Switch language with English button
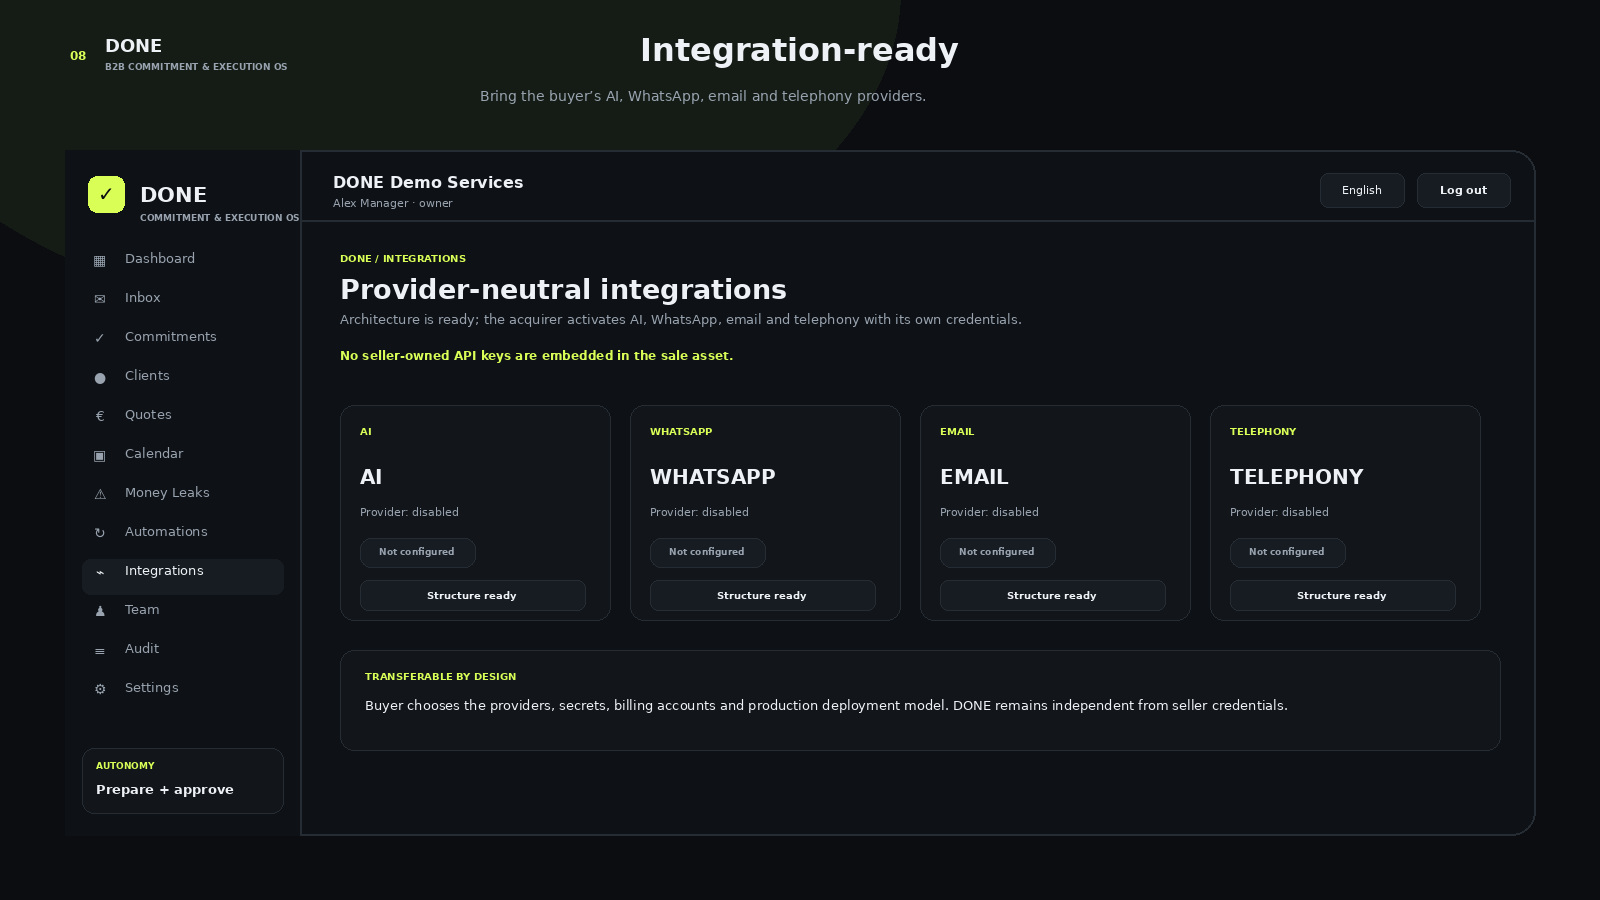This screenshot has height=900, width=1600. (x=1362, y=190)
